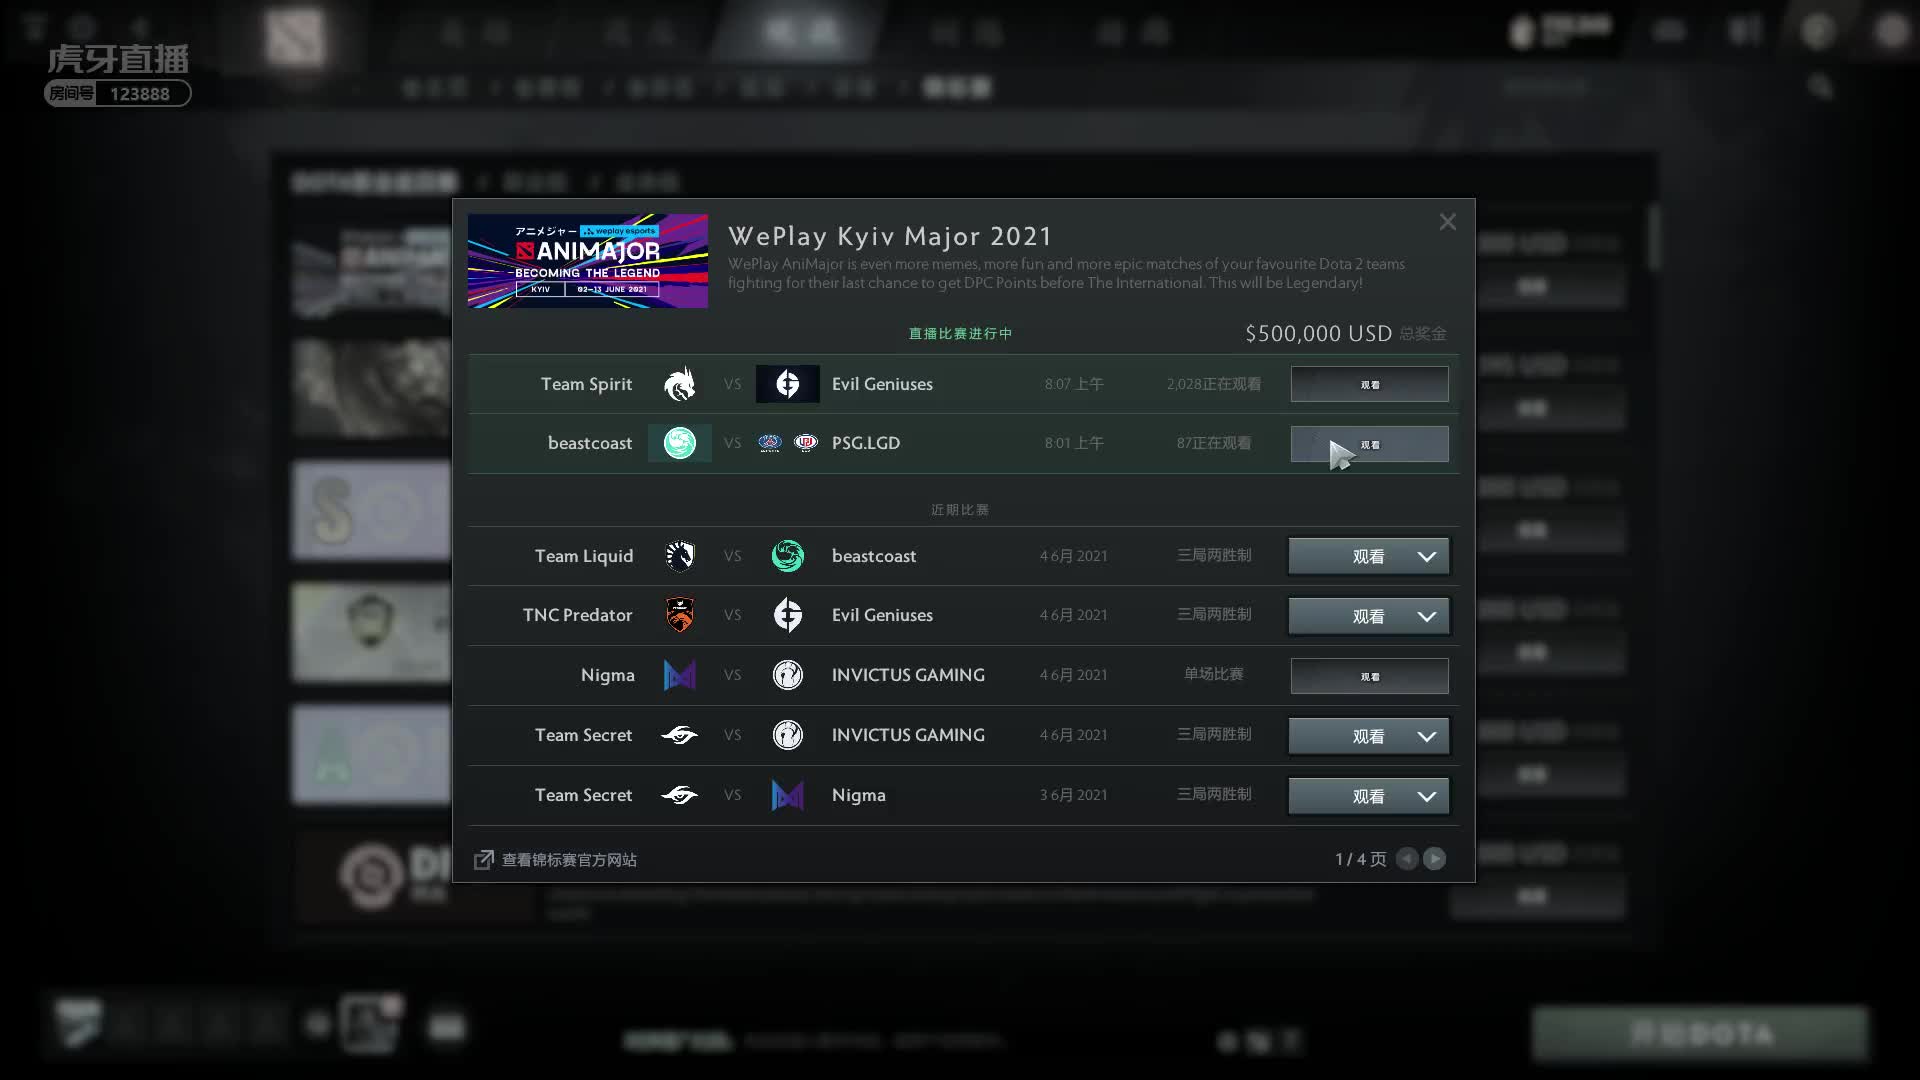Click Evil Geniuses logo in live match
Screen dimensions: 1920x1080
788,384
